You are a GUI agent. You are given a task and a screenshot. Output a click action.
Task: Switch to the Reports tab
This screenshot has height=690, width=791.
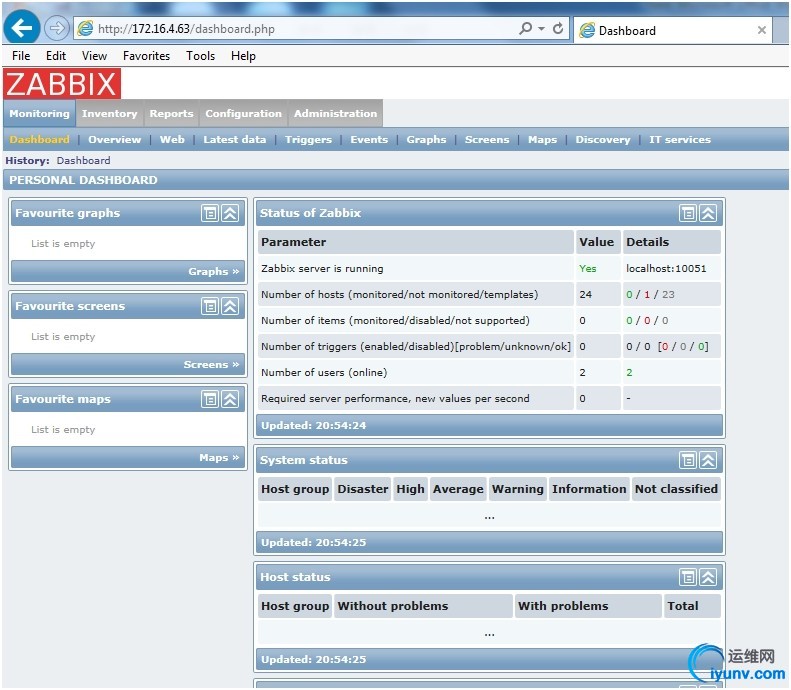coord(172,113)
